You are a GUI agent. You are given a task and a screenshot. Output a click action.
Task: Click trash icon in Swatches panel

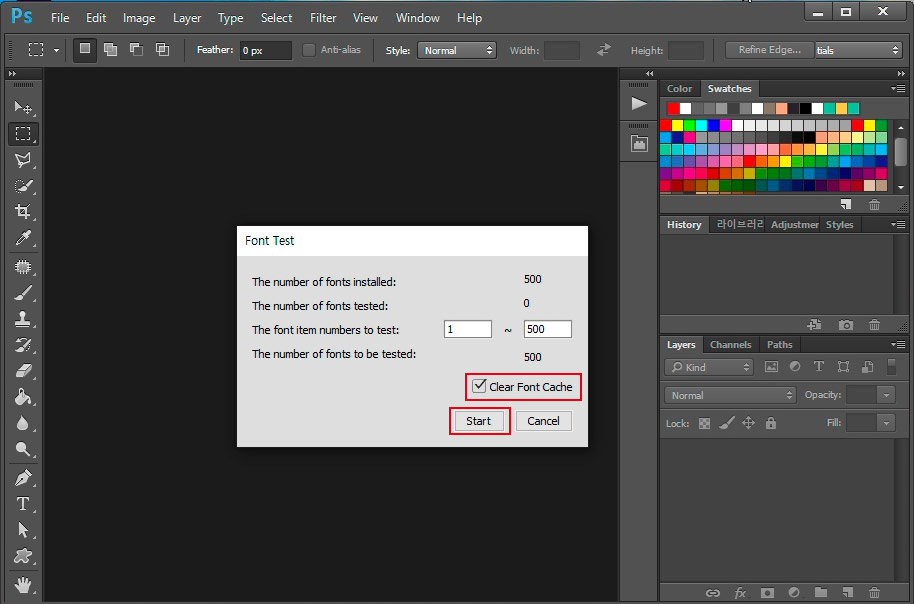874,205
